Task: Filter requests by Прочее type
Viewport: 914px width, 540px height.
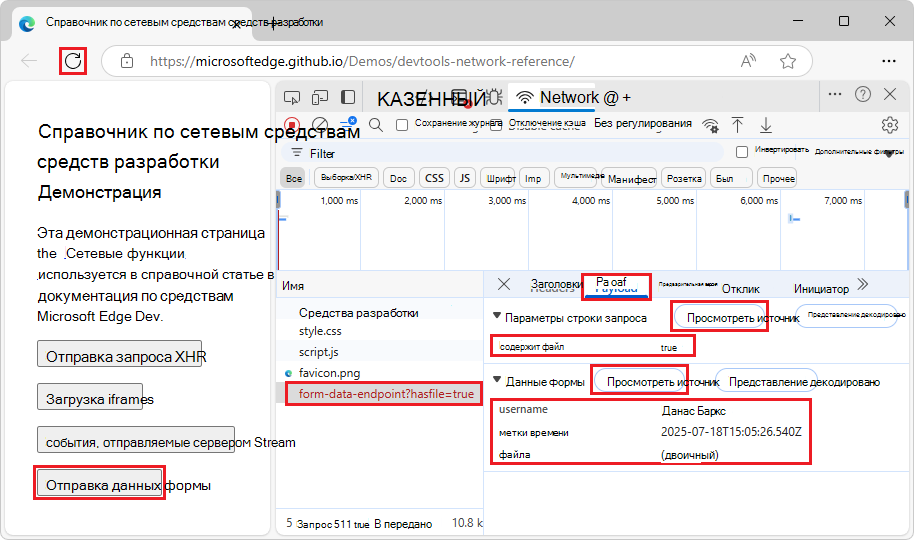Action: click(x=778, y=178)
